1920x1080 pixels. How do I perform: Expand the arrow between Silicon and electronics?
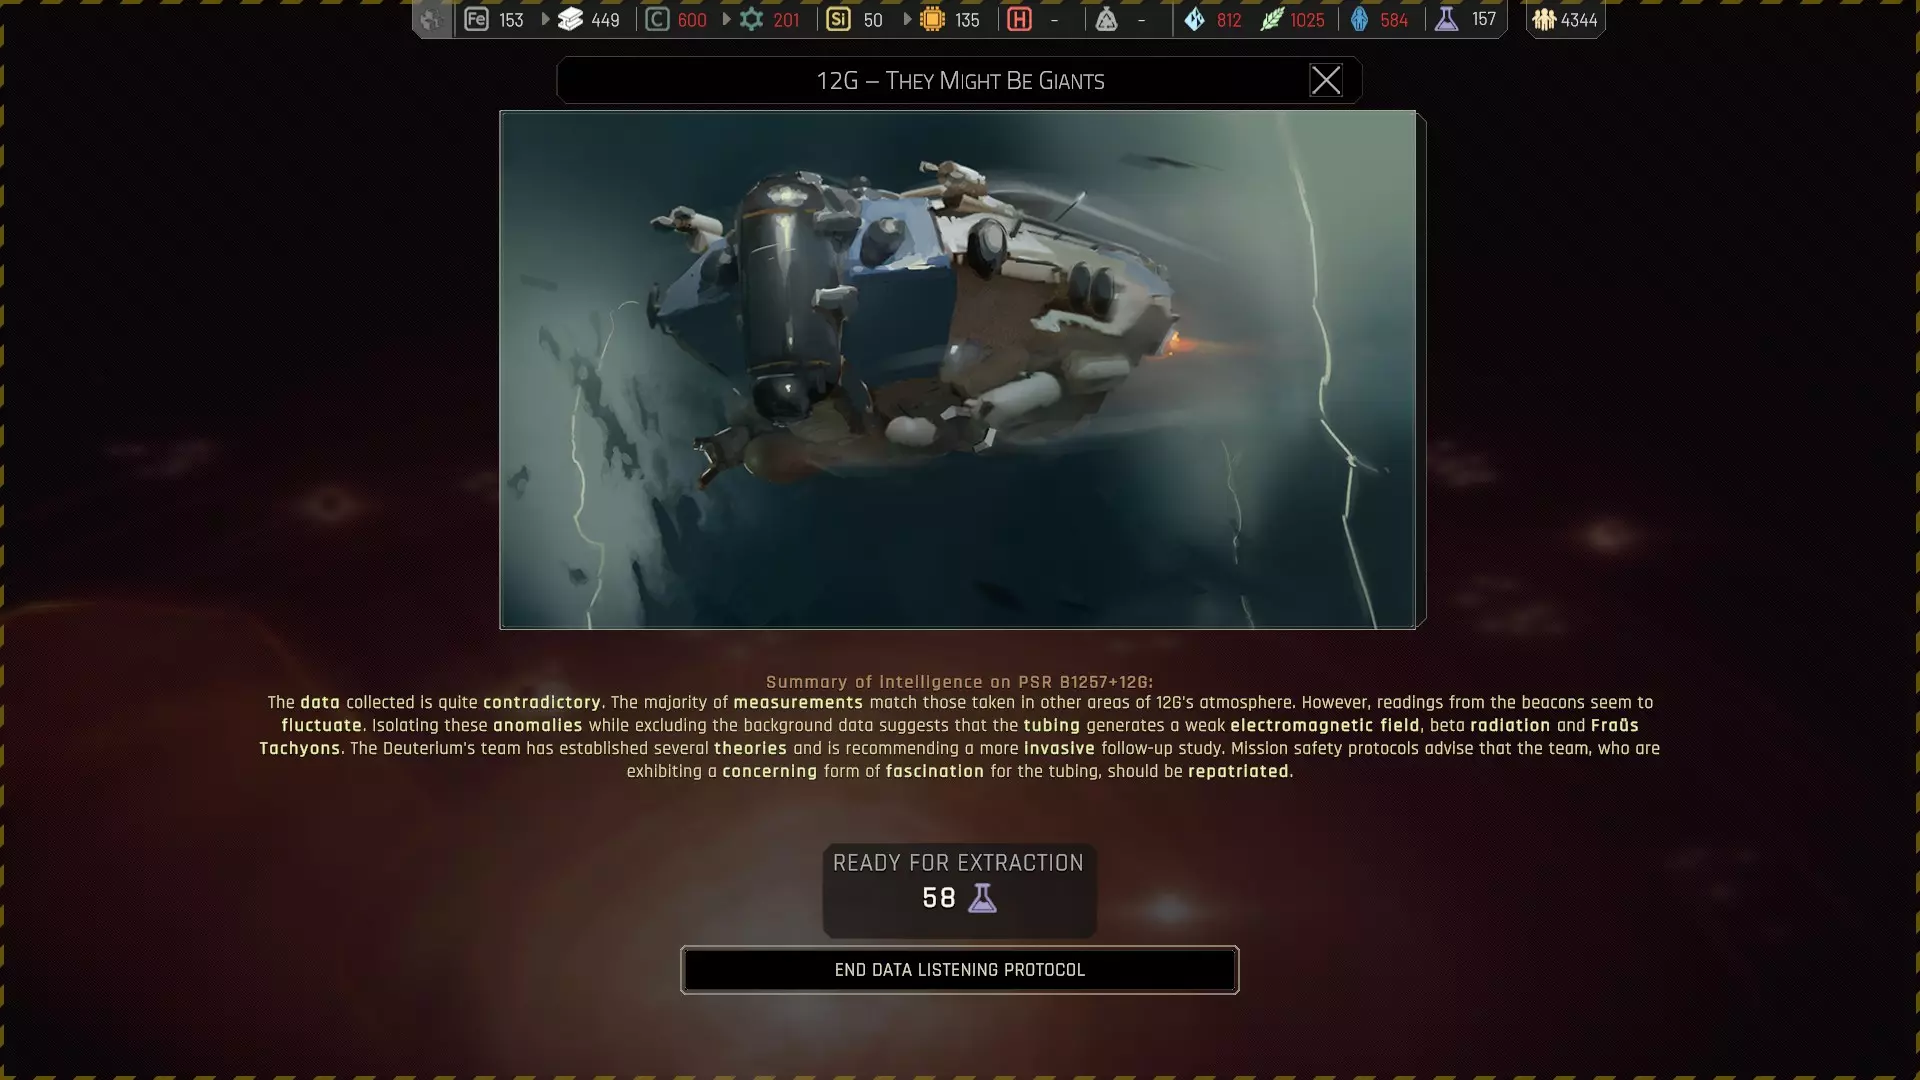[907, 19]
